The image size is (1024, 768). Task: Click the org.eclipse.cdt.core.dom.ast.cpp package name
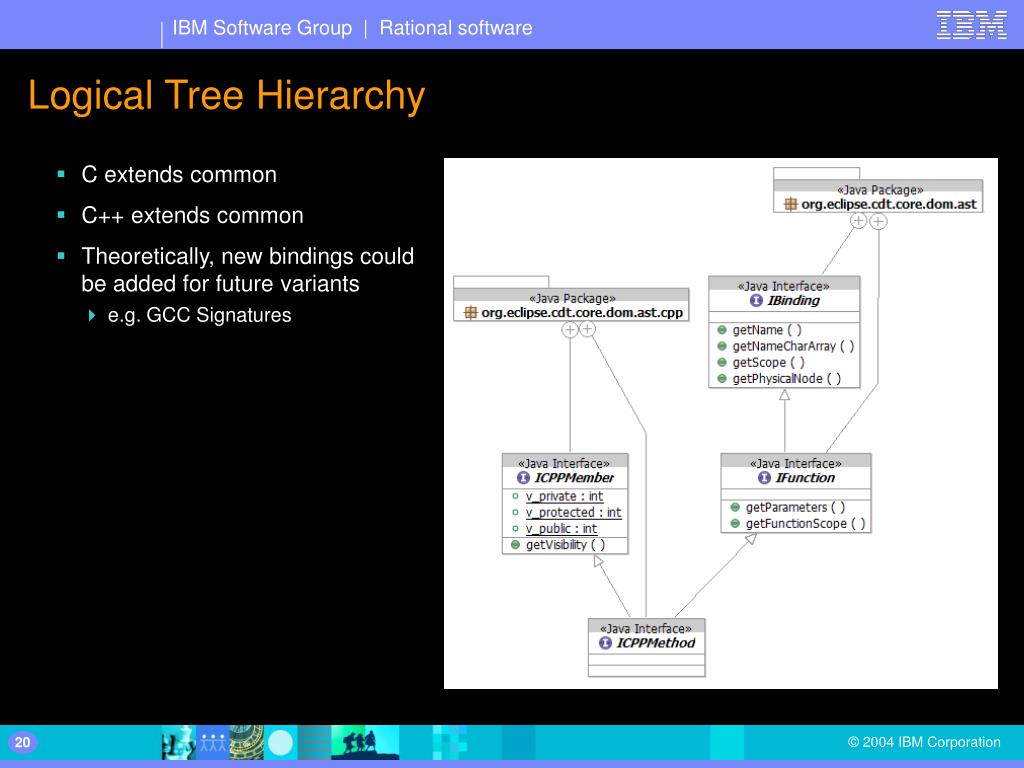[582, 313]
